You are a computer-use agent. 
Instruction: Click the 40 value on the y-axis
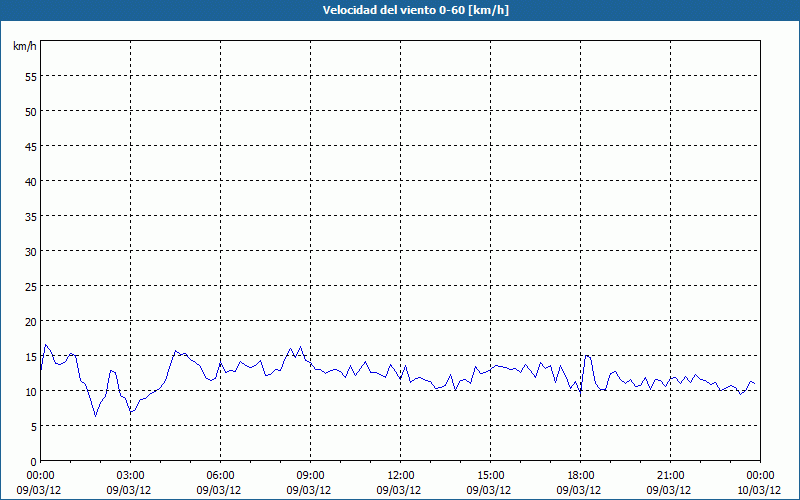[x=31, y=182]
